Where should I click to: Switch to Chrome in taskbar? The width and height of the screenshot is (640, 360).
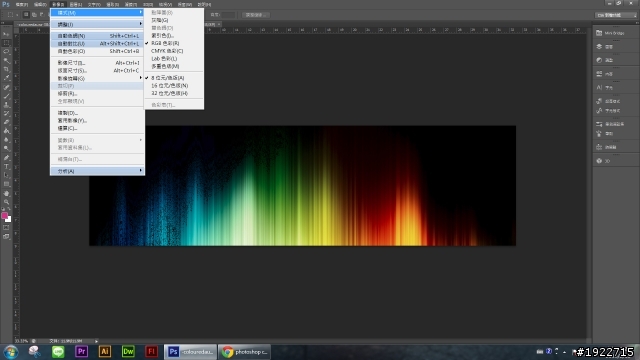pyautogui.click(x=244, y=351)
